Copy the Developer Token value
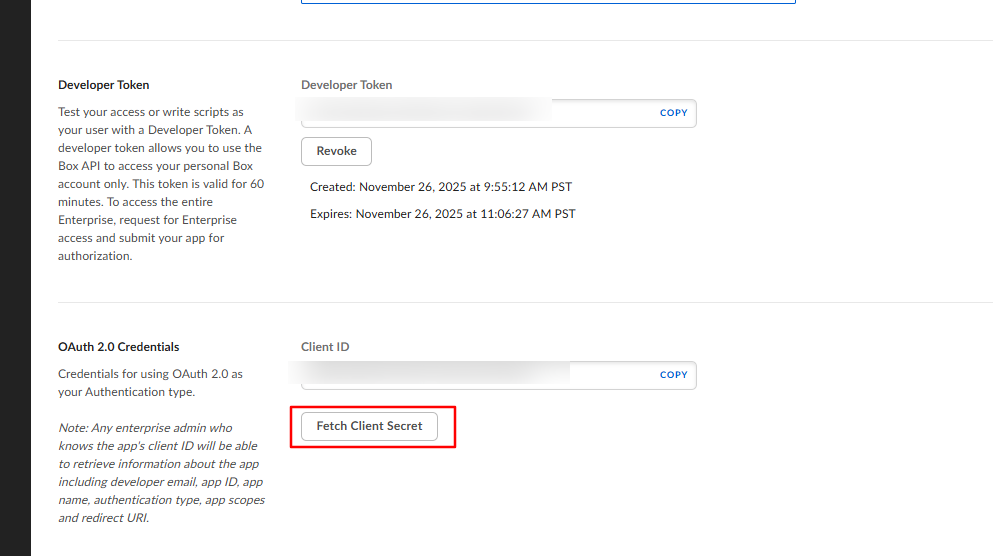993x556 pixels. (673, 113)
